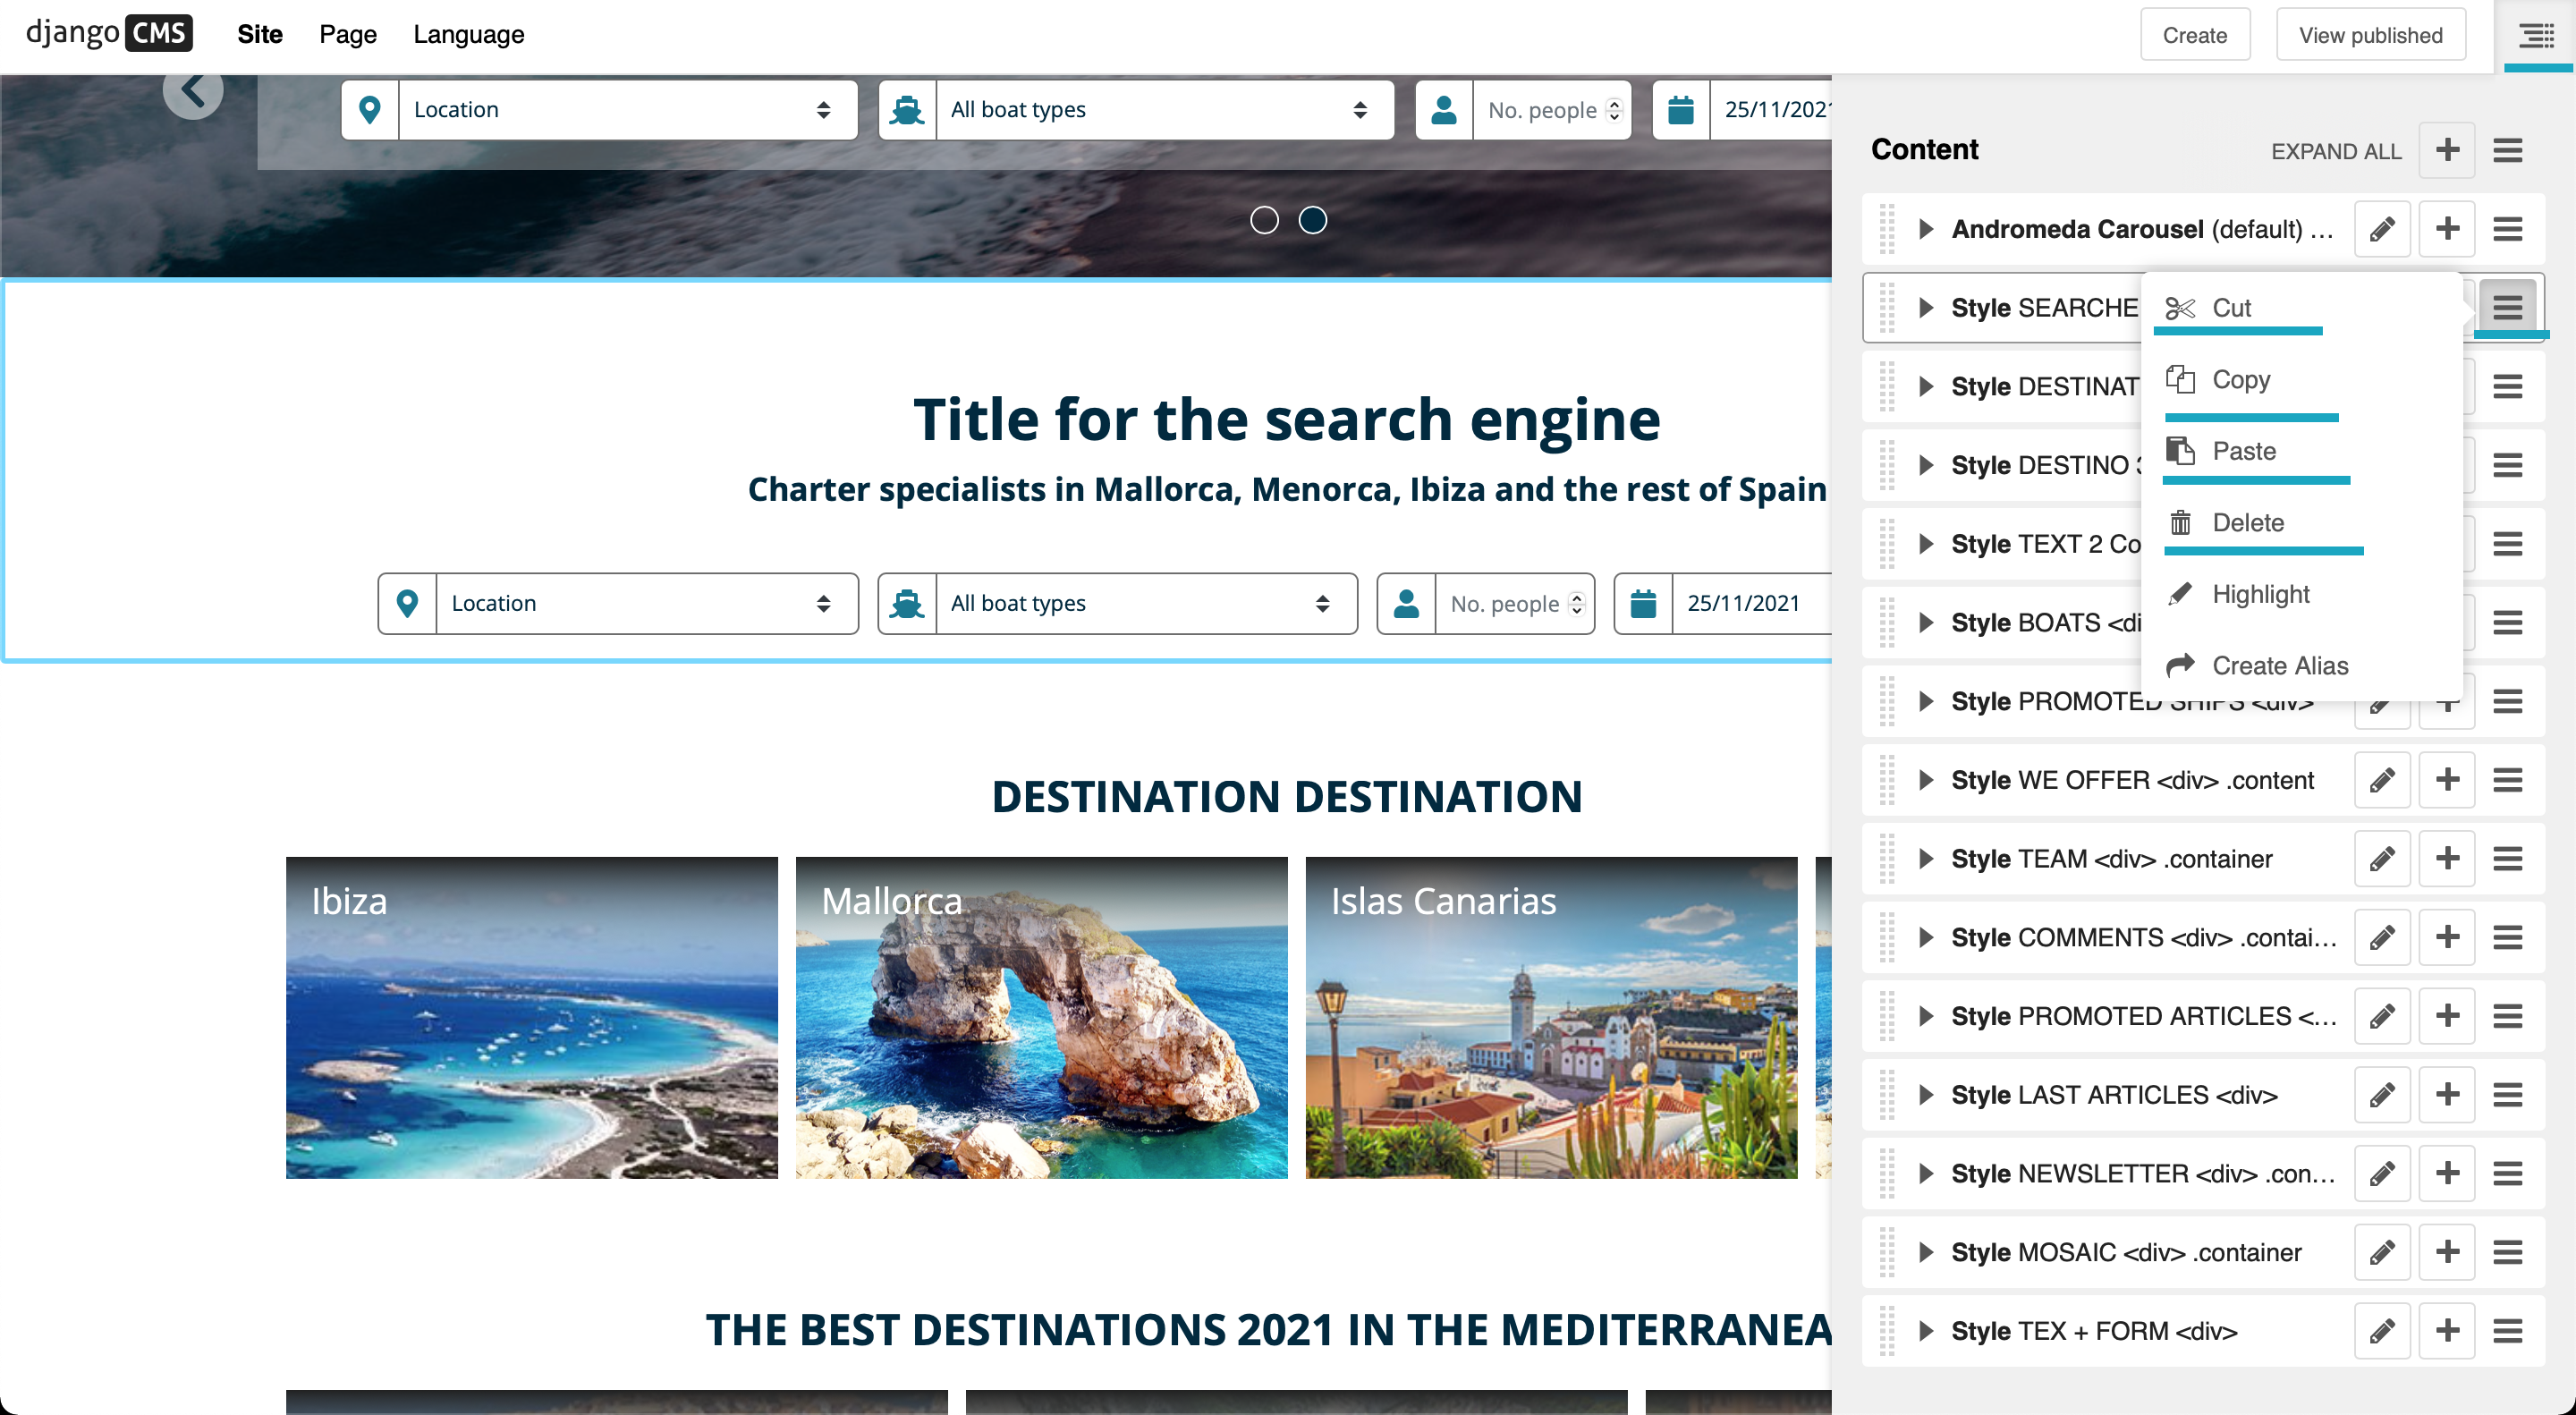Open Style PROMOTED SHIPS settings menu
Image resolution: width=2576 pixels, height=1415 pixels.
pyautogui.click(x=2507, y=701)
